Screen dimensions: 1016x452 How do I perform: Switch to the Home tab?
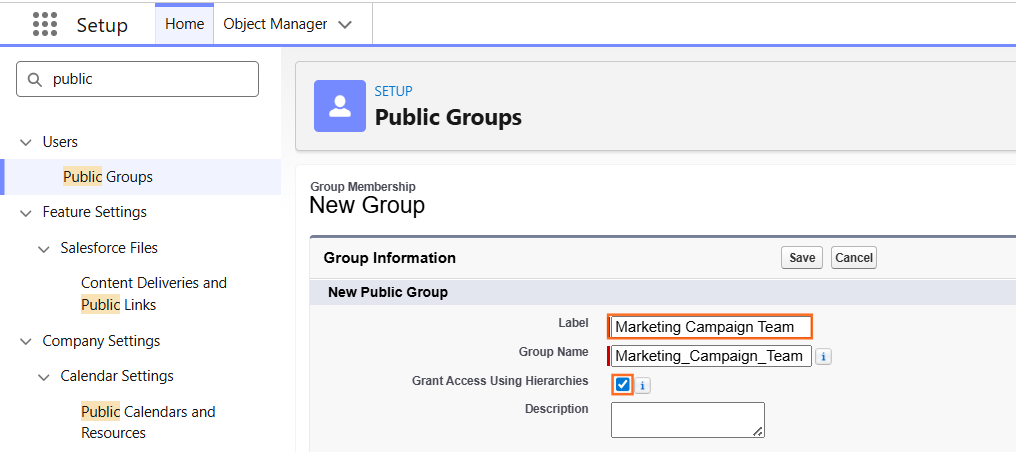[185, 24]
